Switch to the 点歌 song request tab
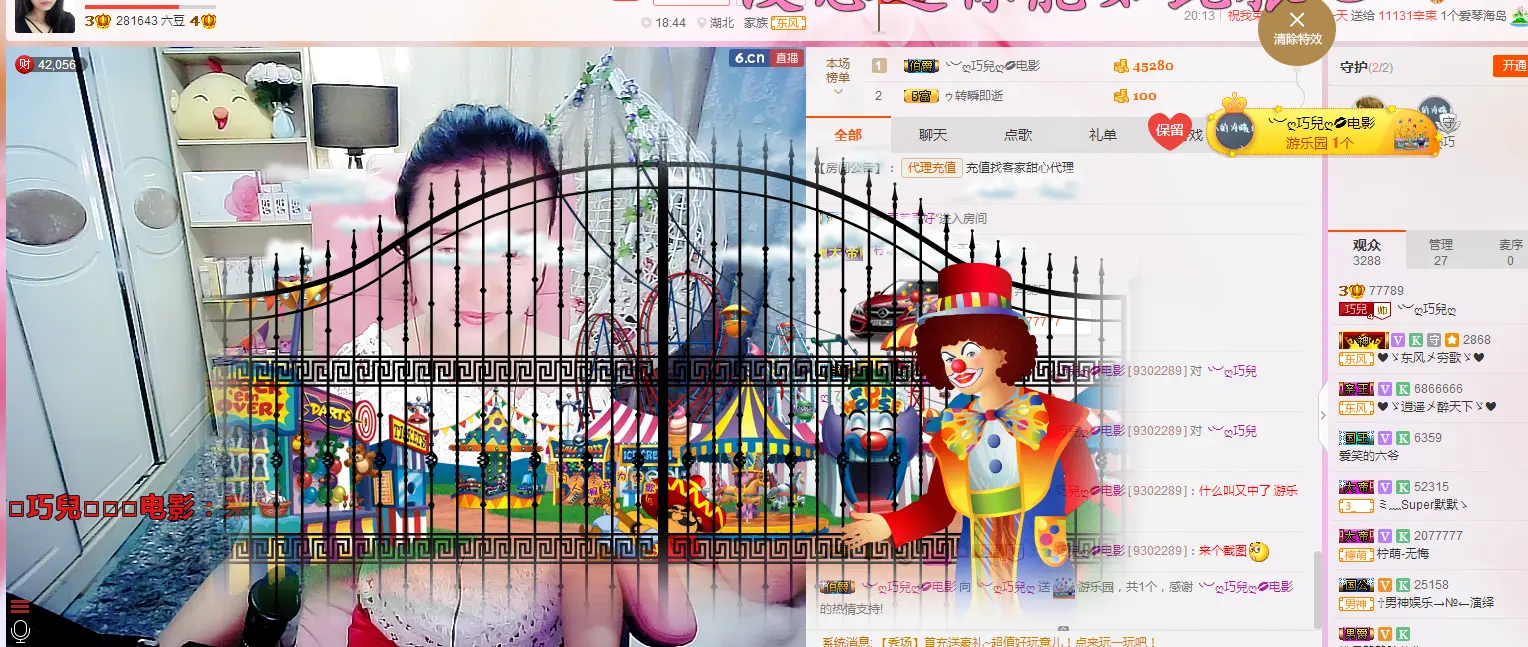Image resolution: width=1528 pixels, height=647 pixels. click(1018, 135)
